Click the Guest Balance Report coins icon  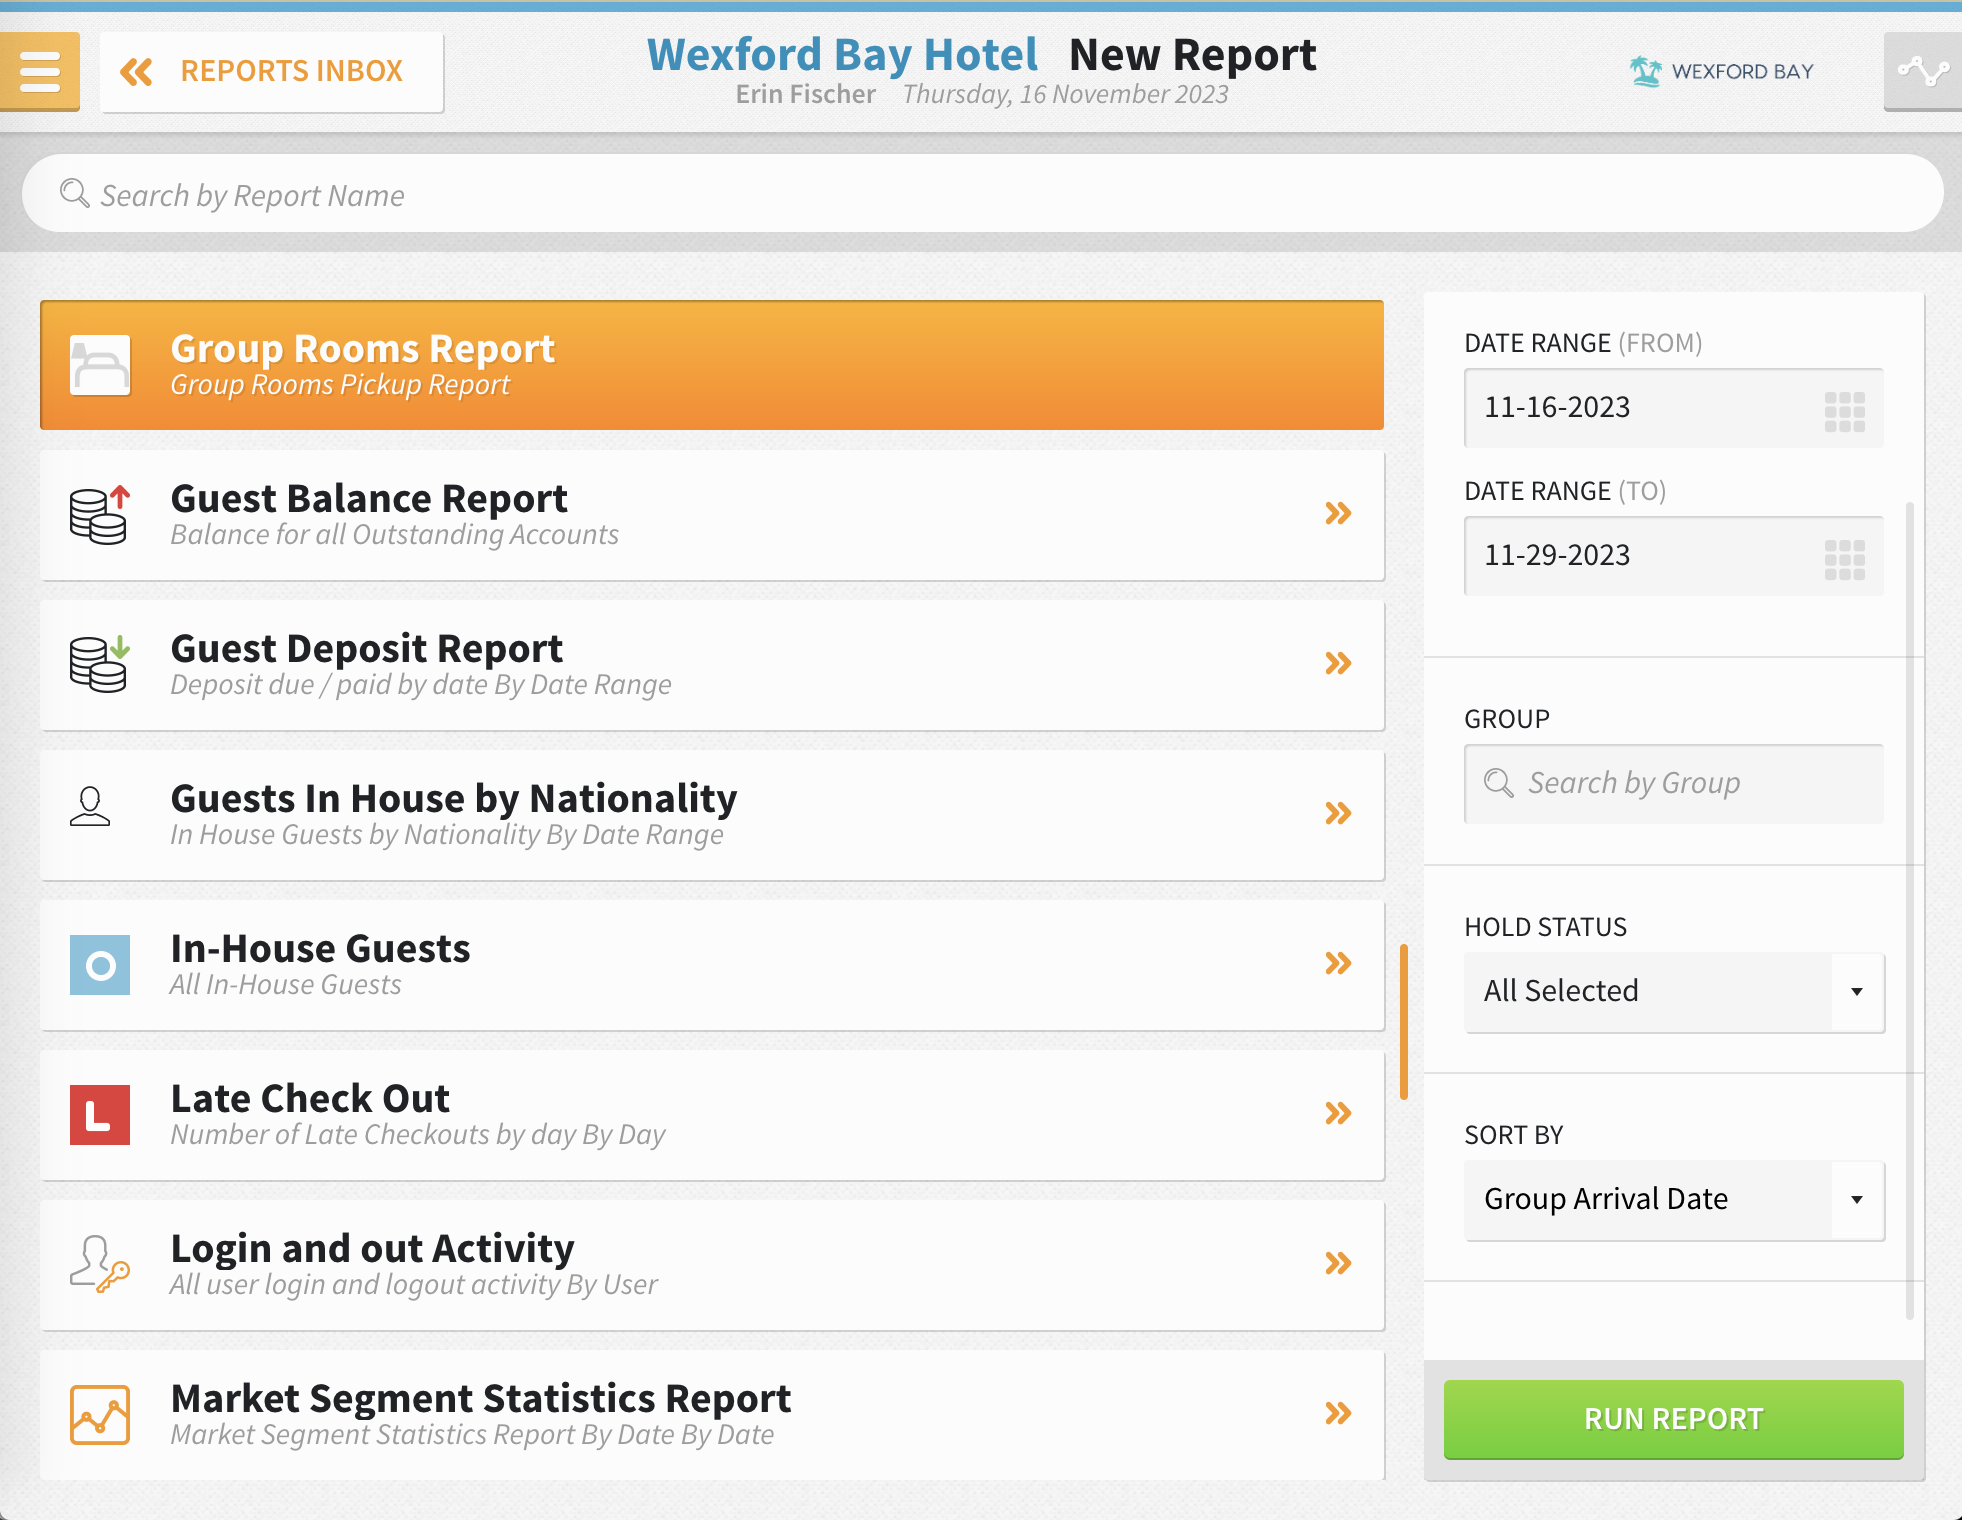(x=99, y=514)
